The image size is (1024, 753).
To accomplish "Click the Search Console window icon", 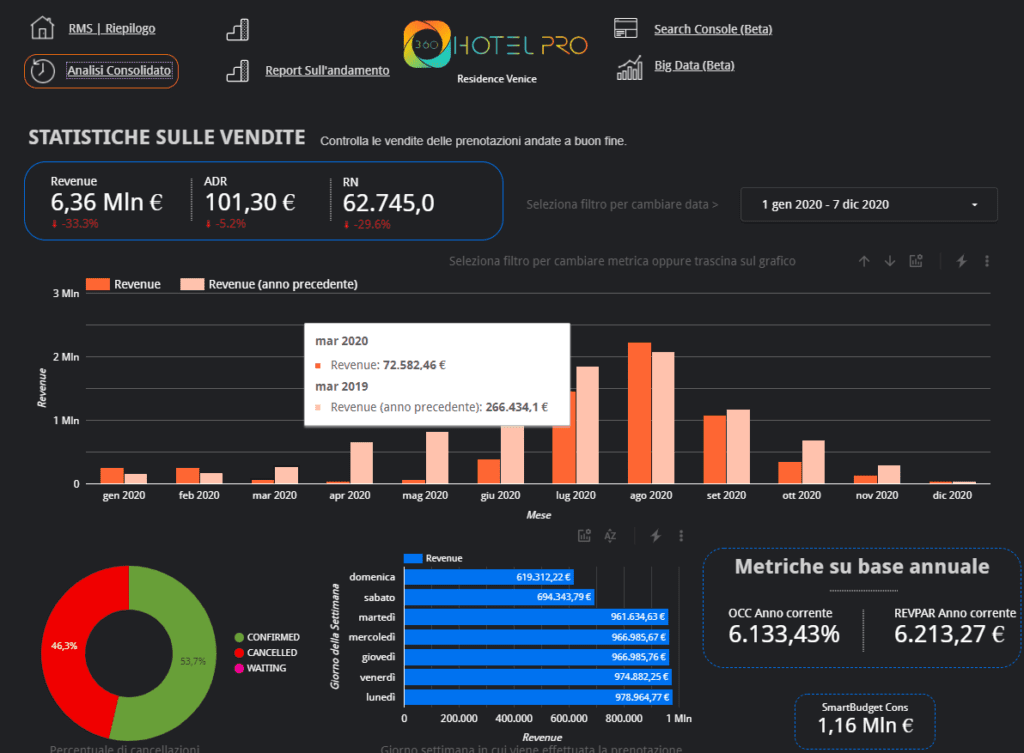I will 626,28.
